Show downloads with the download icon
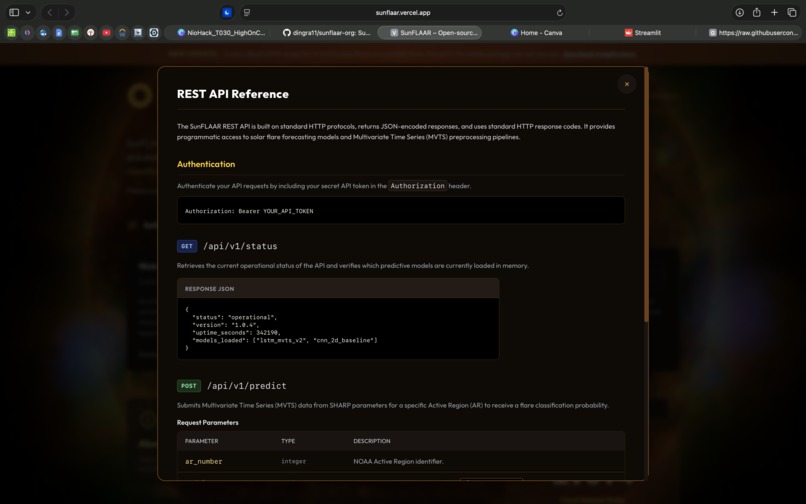Image resolution: width=806 pixels, height=504 pixels. coord(739,12)
